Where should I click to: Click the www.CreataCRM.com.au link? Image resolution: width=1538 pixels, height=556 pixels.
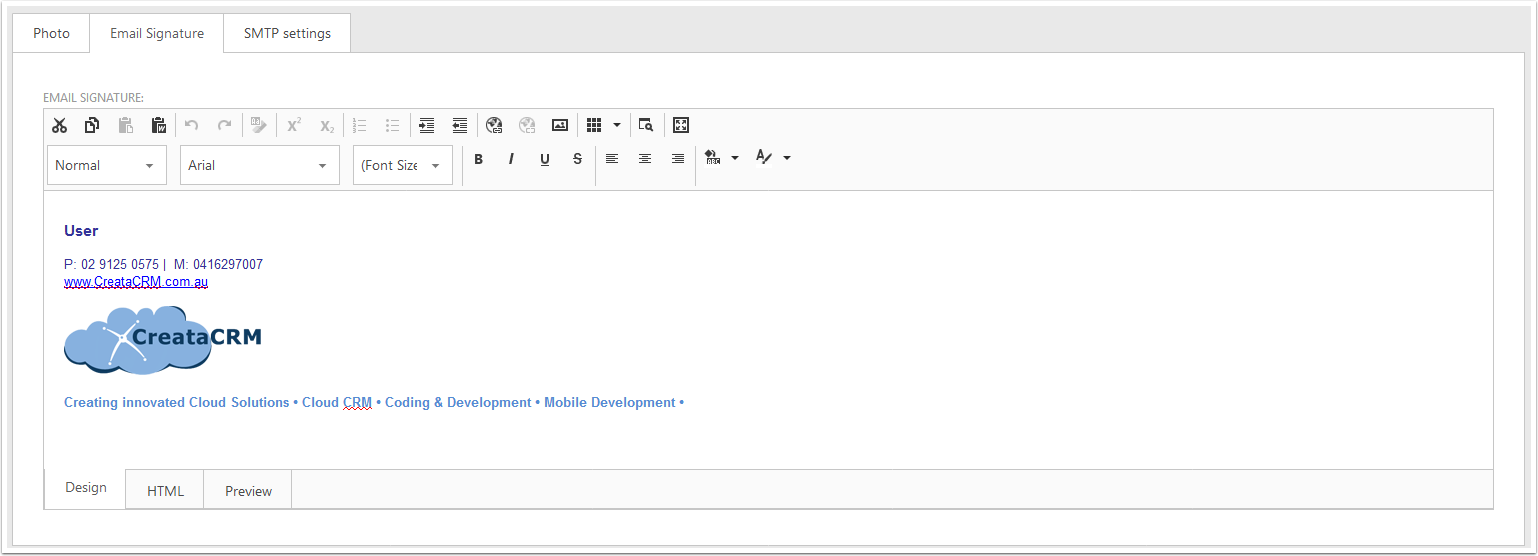(136, 282)
